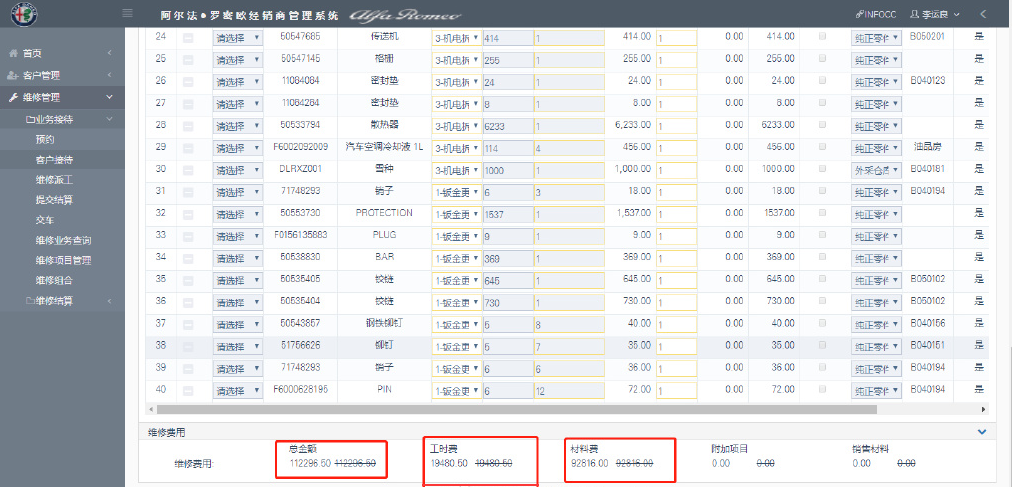Image resolution: width=1012 pixels, height=487 pixels.
Task: Open the 3-机电拆 dropdown in row 29
Action: tap(456, 148)
